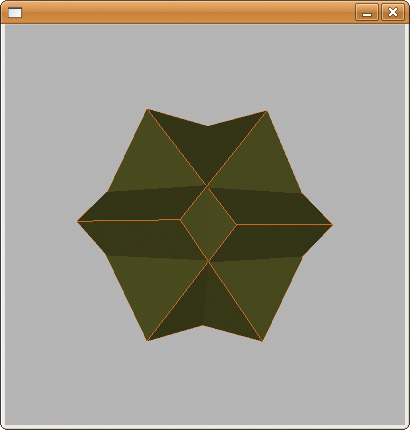This screenshot has height=430, width=410.
Task: Click the top-right vertex of the star
Action: (267, 111)
